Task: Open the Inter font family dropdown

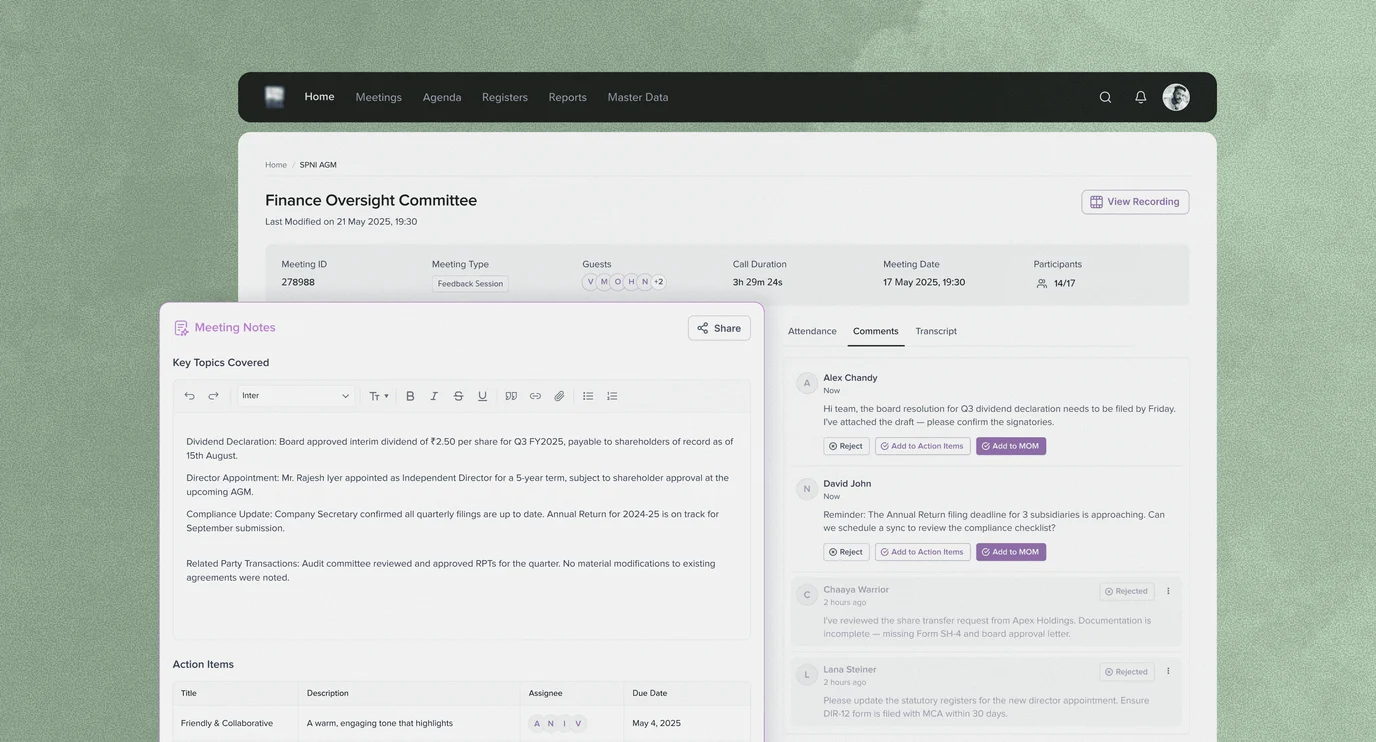Action: click(x=295, y=396)
